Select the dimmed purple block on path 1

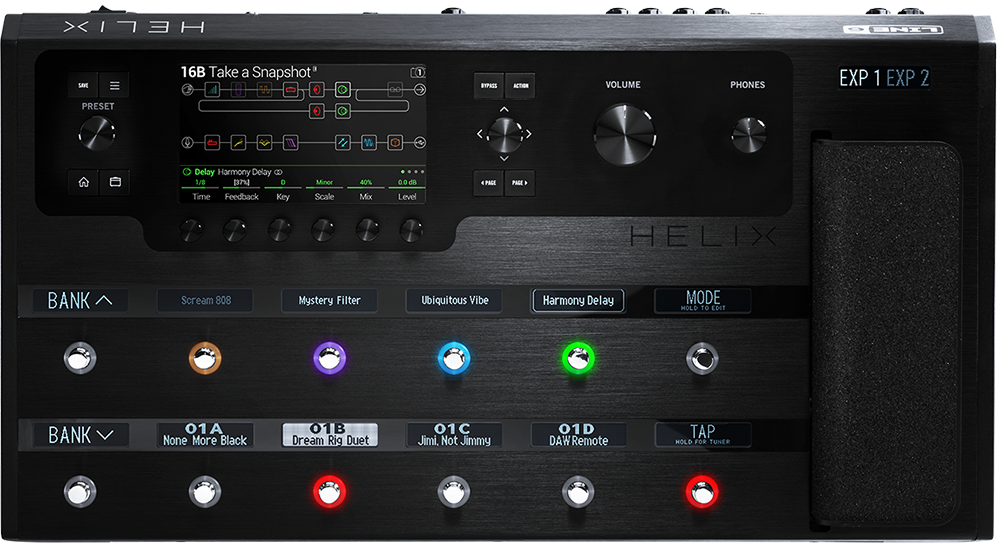coord(238,90)
